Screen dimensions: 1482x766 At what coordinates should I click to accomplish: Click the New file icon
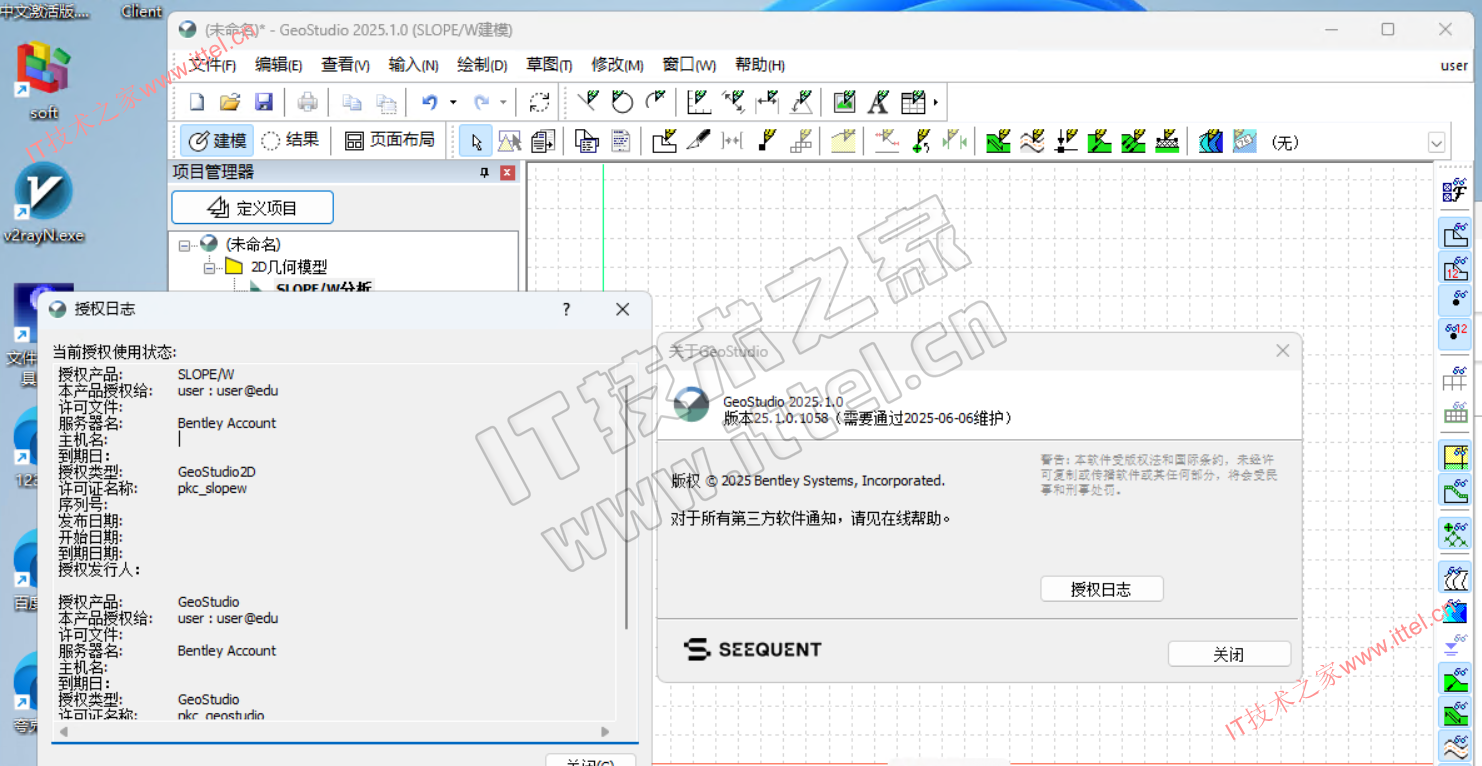(x=197, y=102)
